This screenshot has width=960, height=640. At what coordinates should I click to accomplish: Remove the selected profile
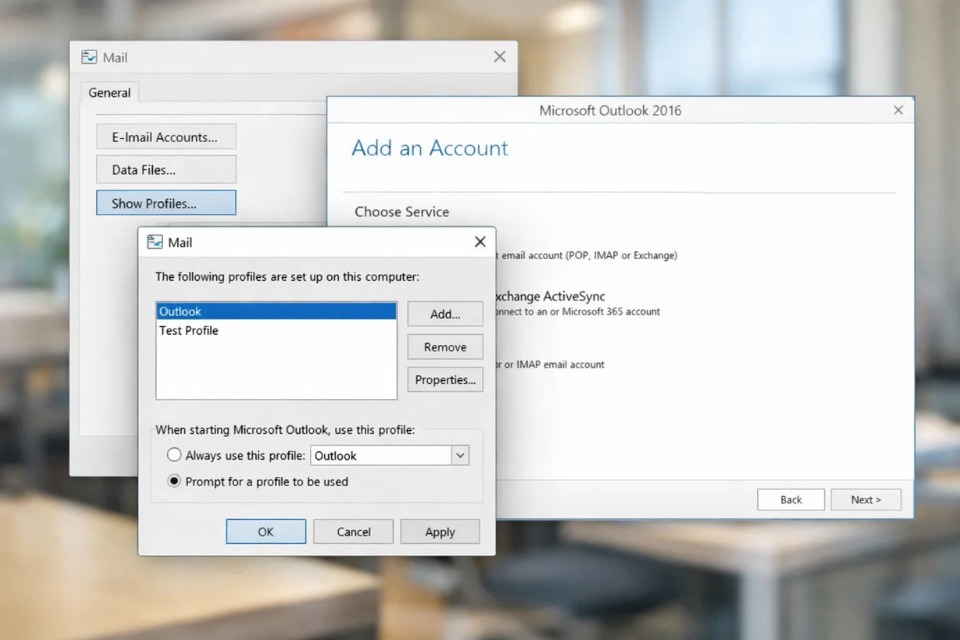pos(444,347)
